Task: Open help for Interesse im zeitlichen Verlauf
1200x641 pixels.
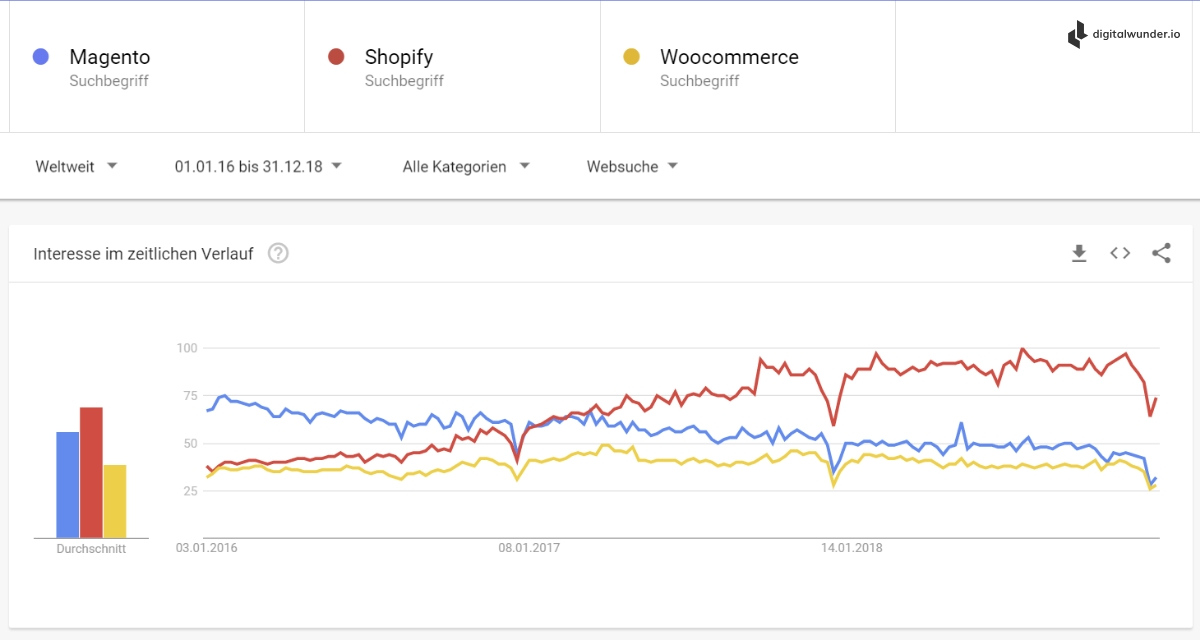Action: click(x=279, y=254)
